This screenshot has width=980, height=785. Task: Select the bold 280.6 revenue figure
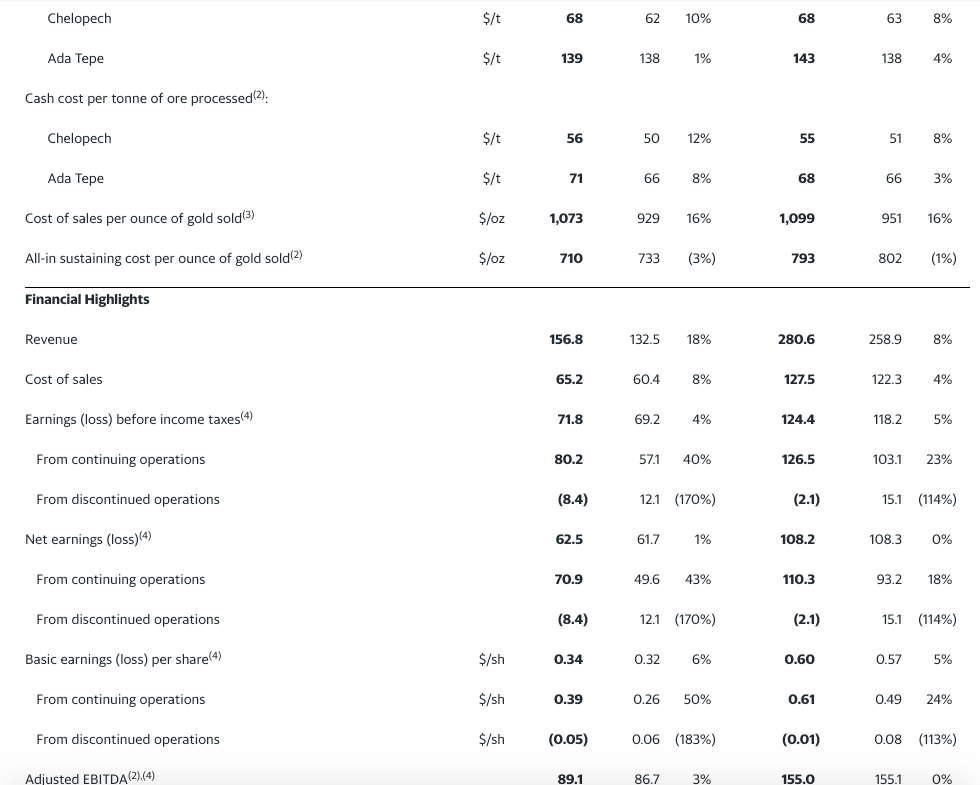tap(797, 340)
